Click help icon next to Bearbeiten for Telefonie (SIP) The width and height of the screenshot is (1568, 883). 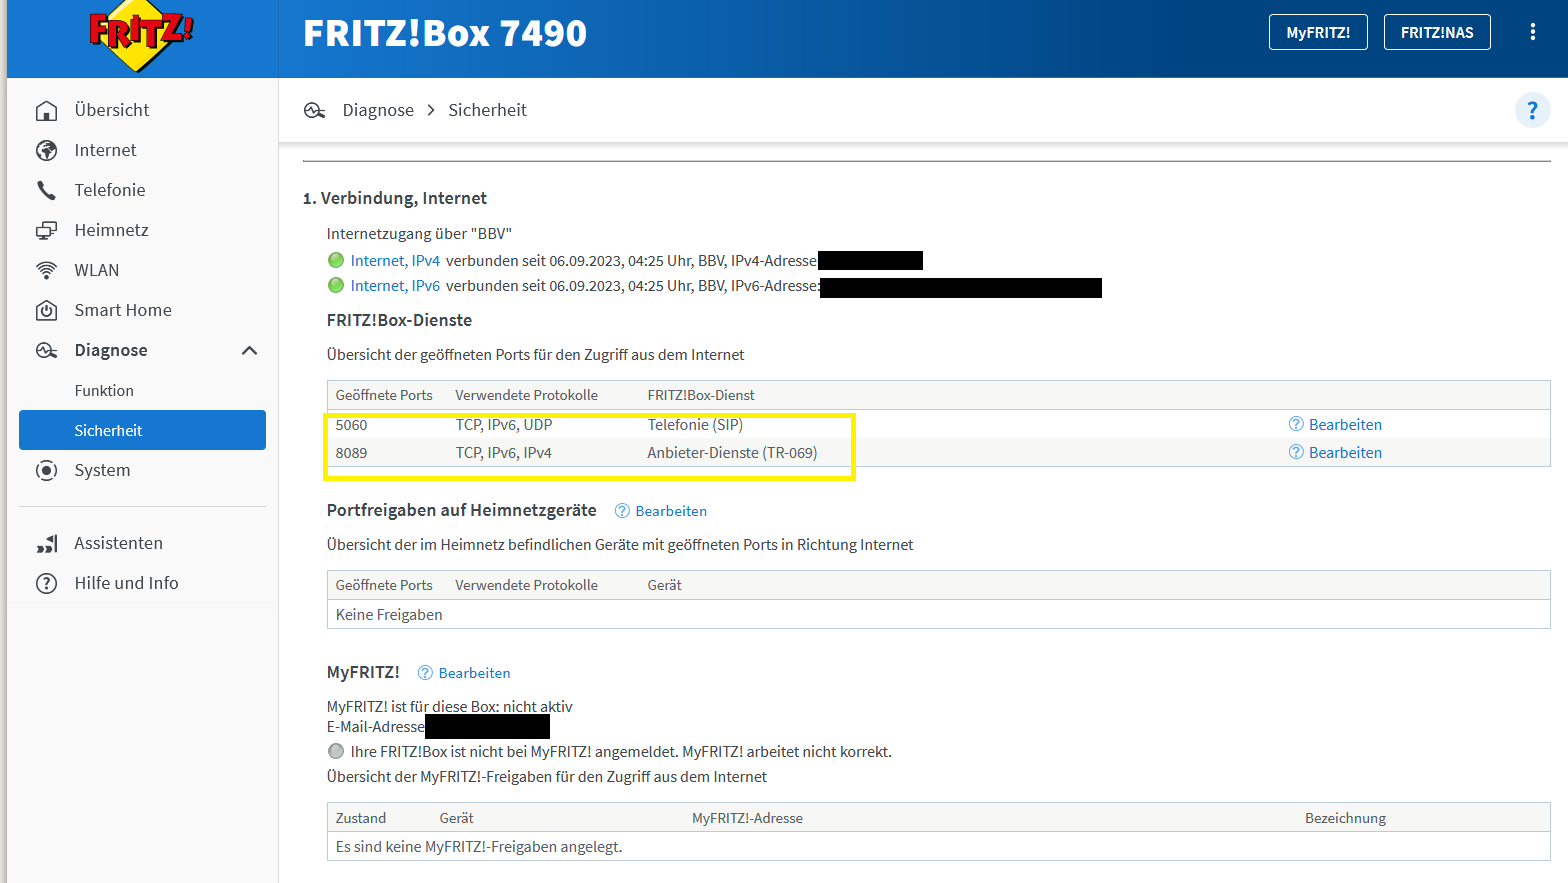point(1296,424)
